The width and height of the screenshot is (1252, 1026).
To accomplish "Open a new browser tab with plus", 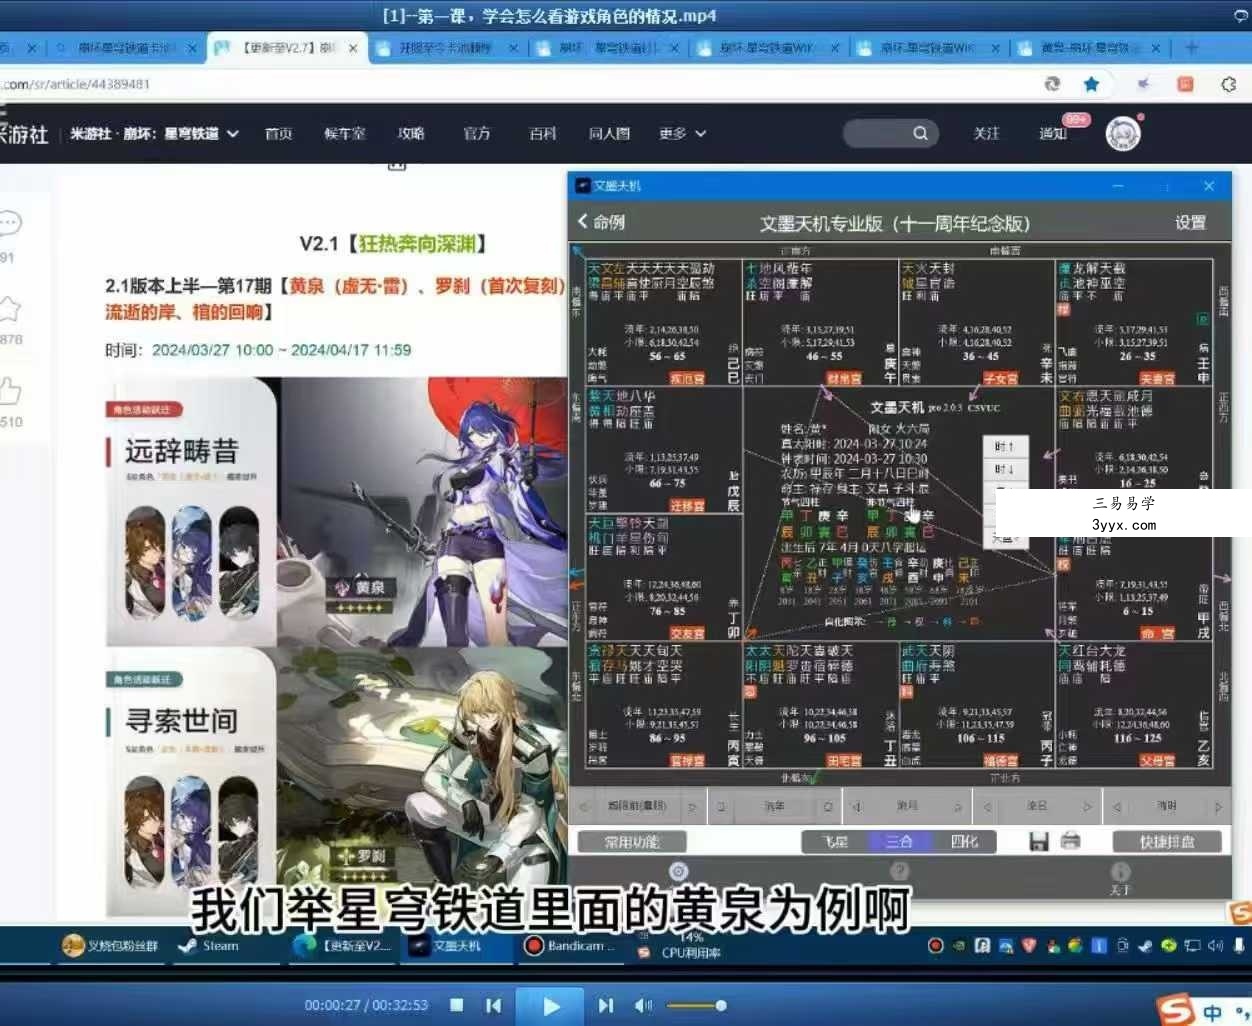I will [1191, 47].
